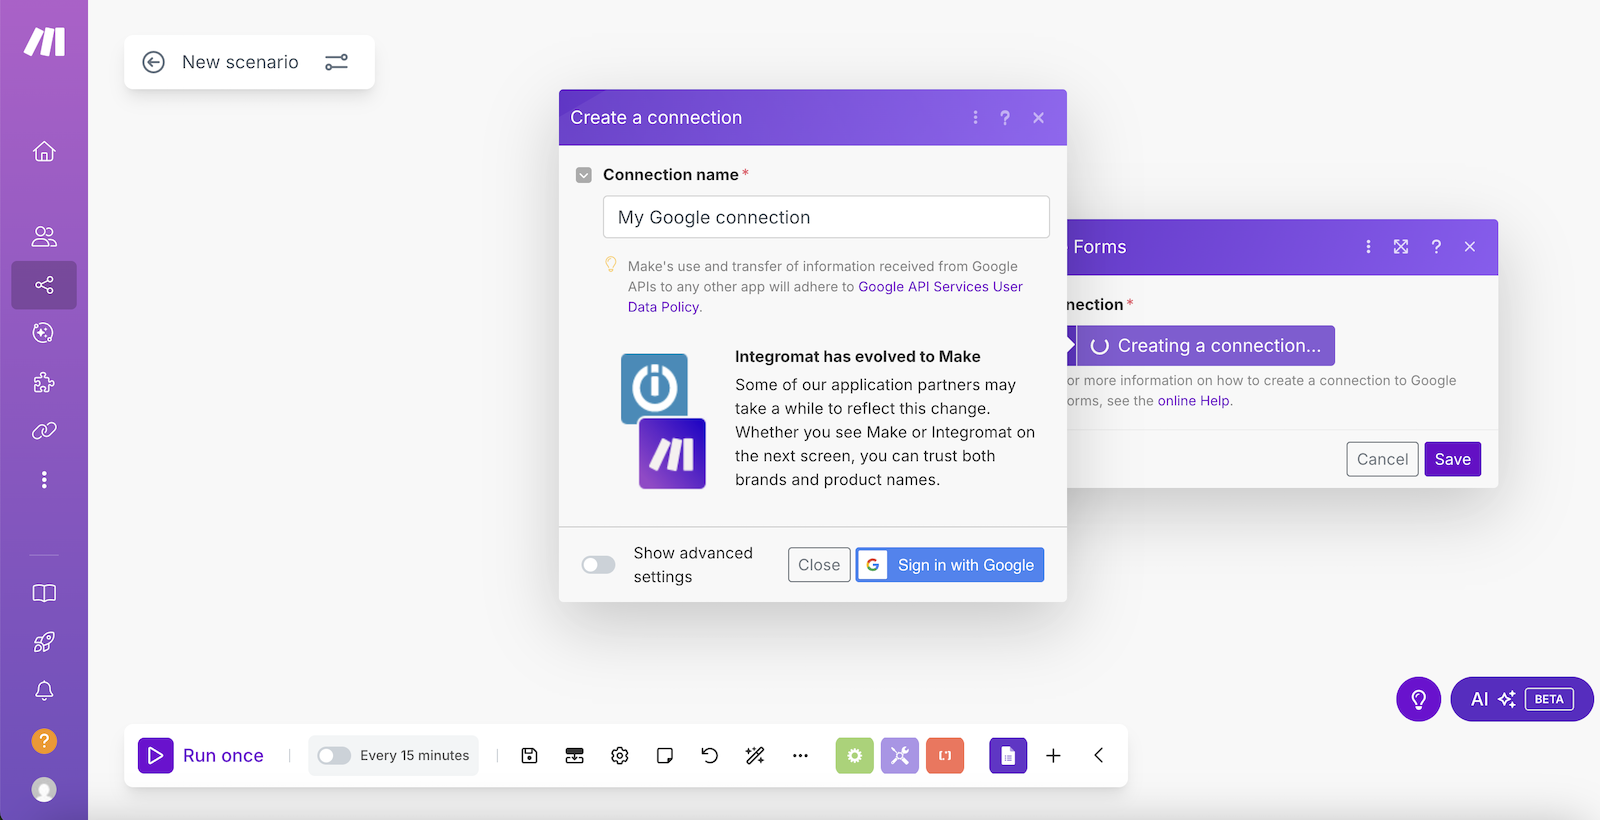The image size is (1600, 820).
Task: Open scenario settings gear icon
Action: 620,756
